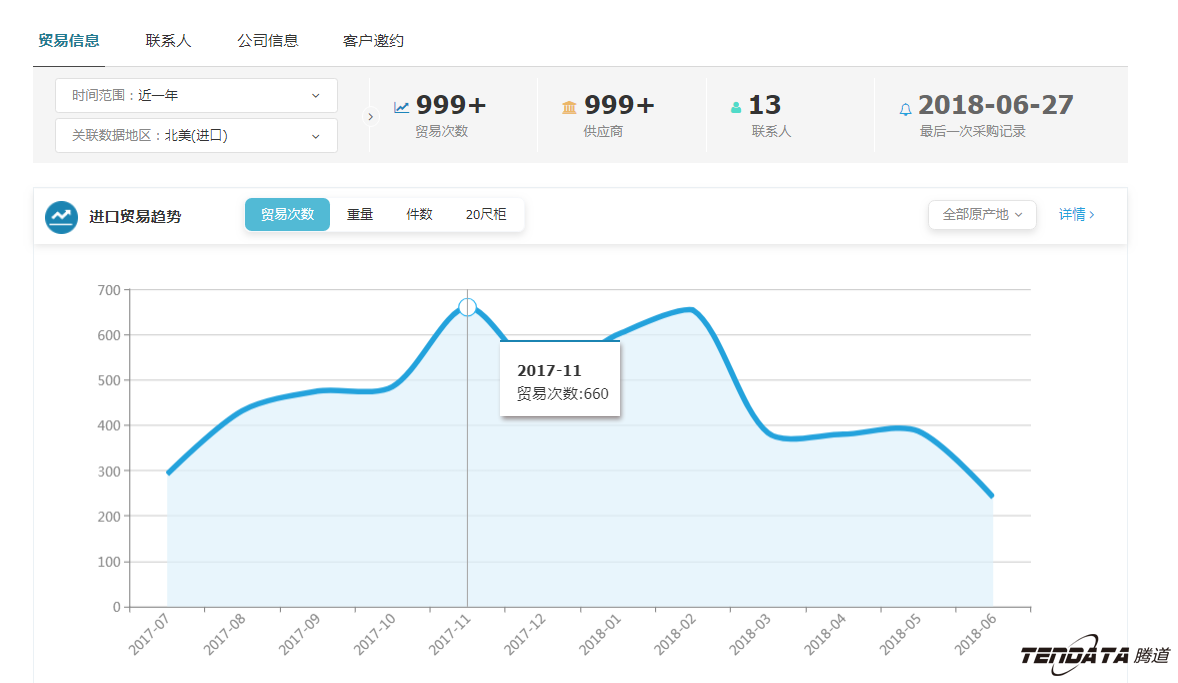Select the 贸易次数 chart metric

point(287,214)
